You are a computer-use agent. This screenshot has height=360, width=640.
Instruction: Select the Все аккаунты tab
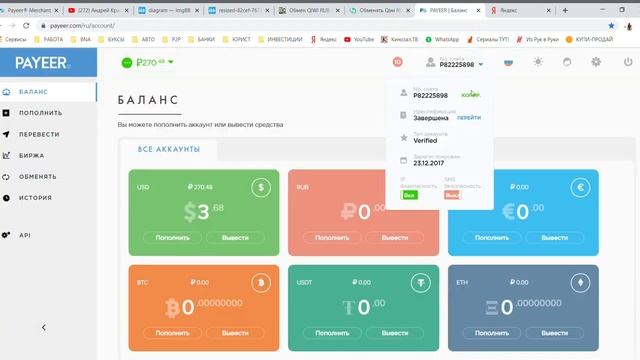coord(169,149)
